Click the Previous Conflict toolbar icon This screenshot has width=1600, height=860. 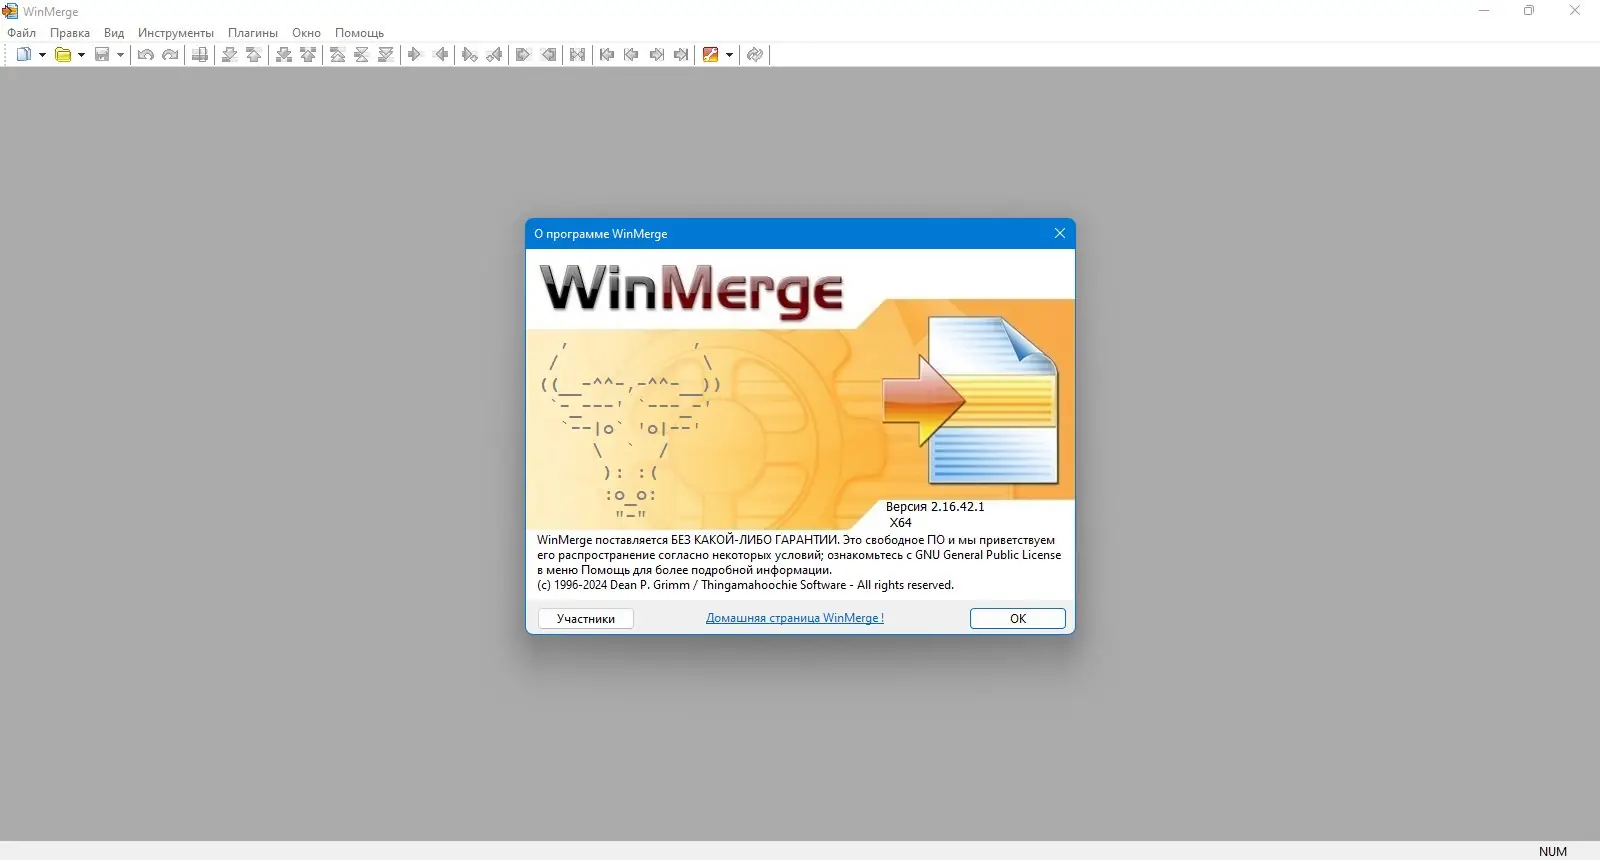coord(308,55)
